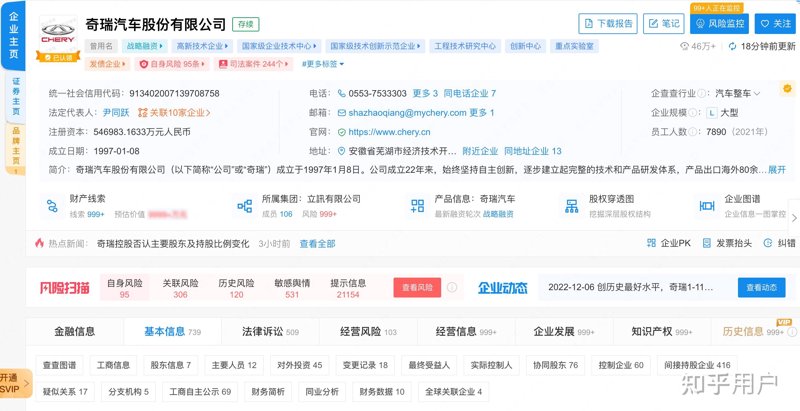
Task: Click the 查看动态 blue button
Action: coord(761,288)
